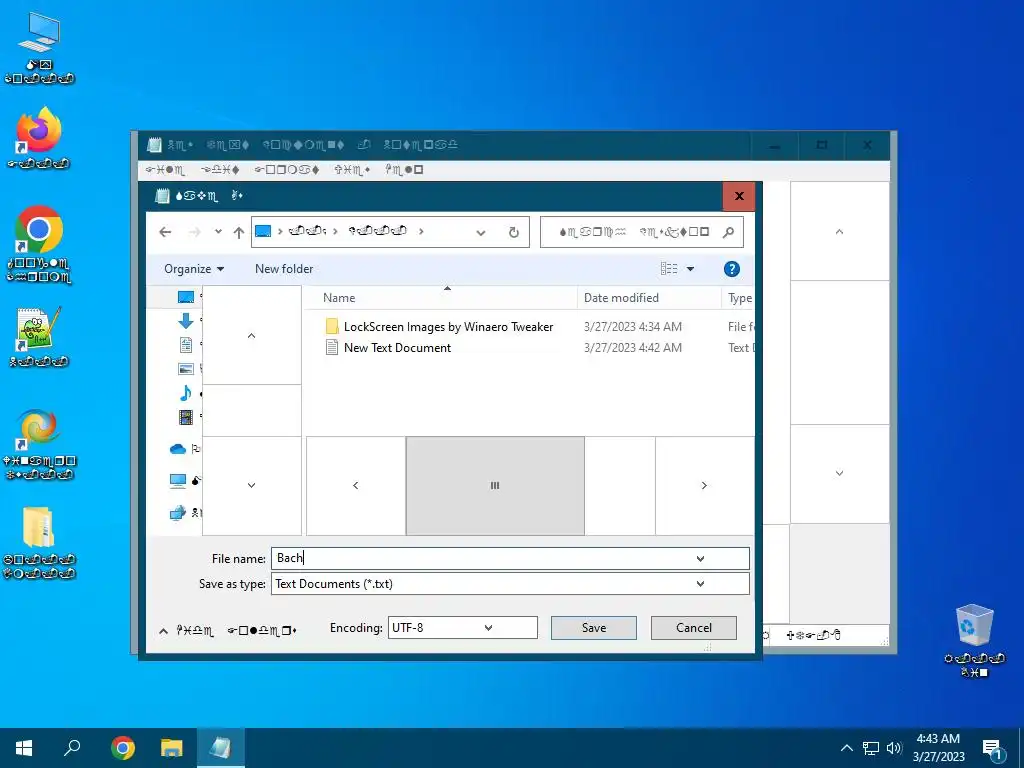Screen dimensions: 1024x768
Task: Open the Winaero Tweaker swirl desktop shortcut
Action: (39, 429)
